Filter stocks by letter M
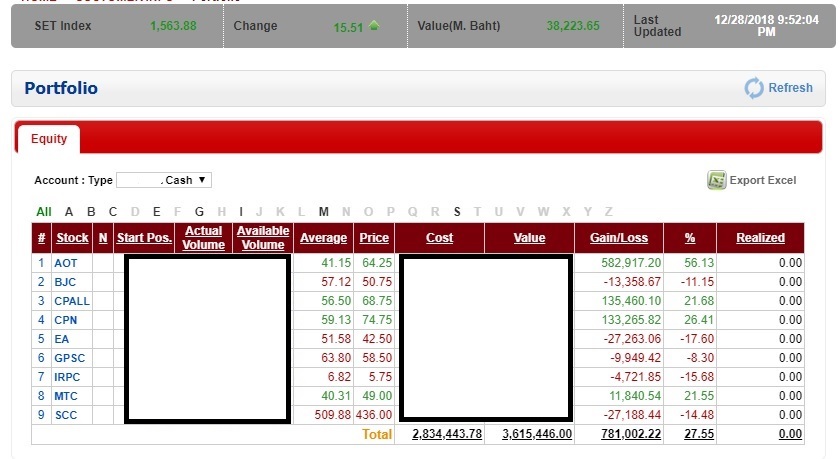The image size is (840, 459). pos(324,212)
